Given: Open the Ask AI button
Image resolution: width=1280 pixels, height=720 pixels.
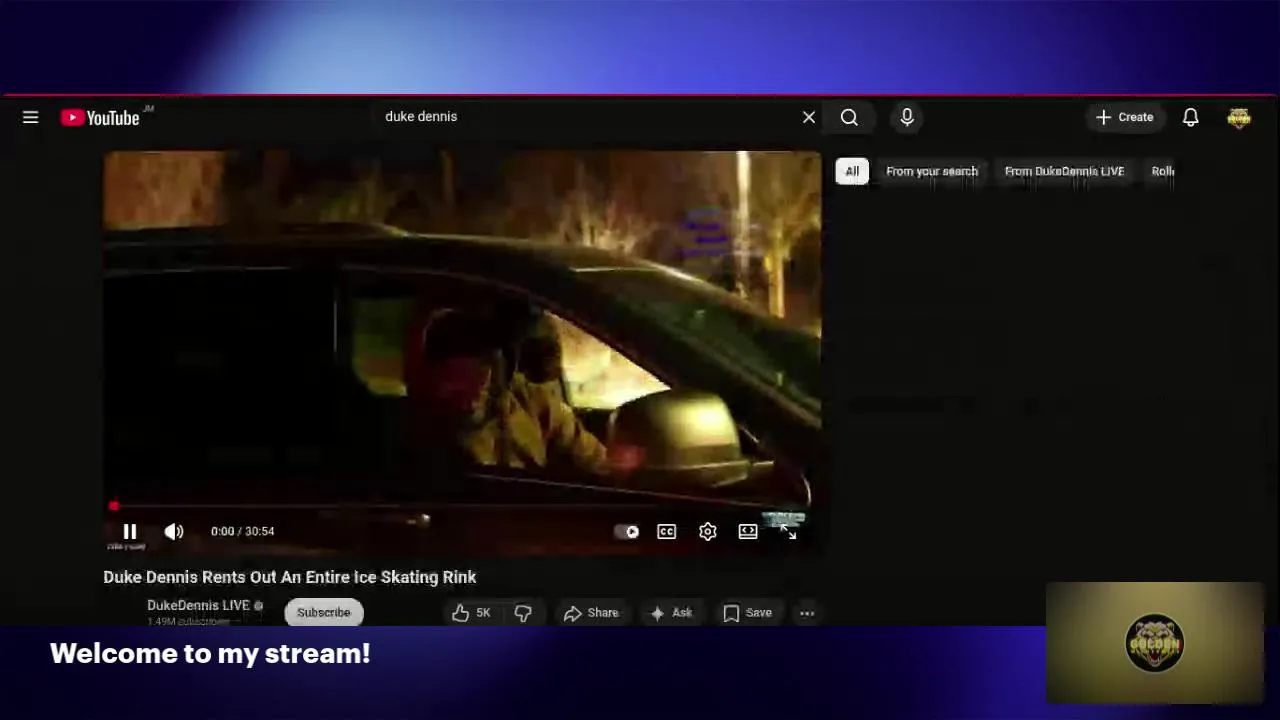Looking at the screenshot, I should click(671, 613).
